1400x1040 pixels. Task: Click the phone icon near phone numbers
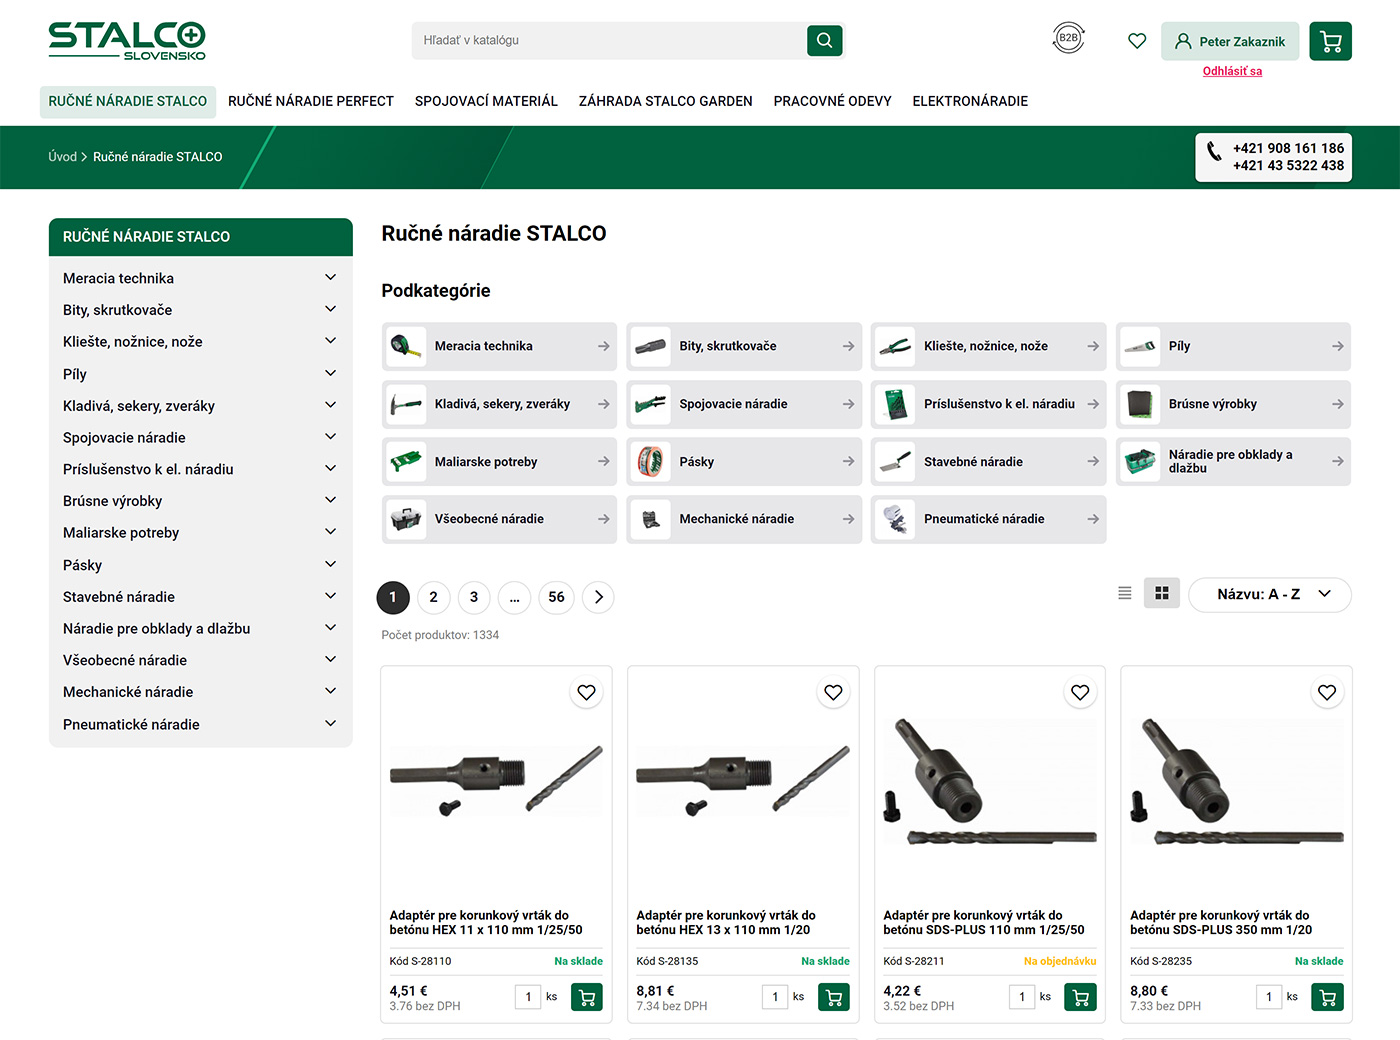click(1214, 151)
